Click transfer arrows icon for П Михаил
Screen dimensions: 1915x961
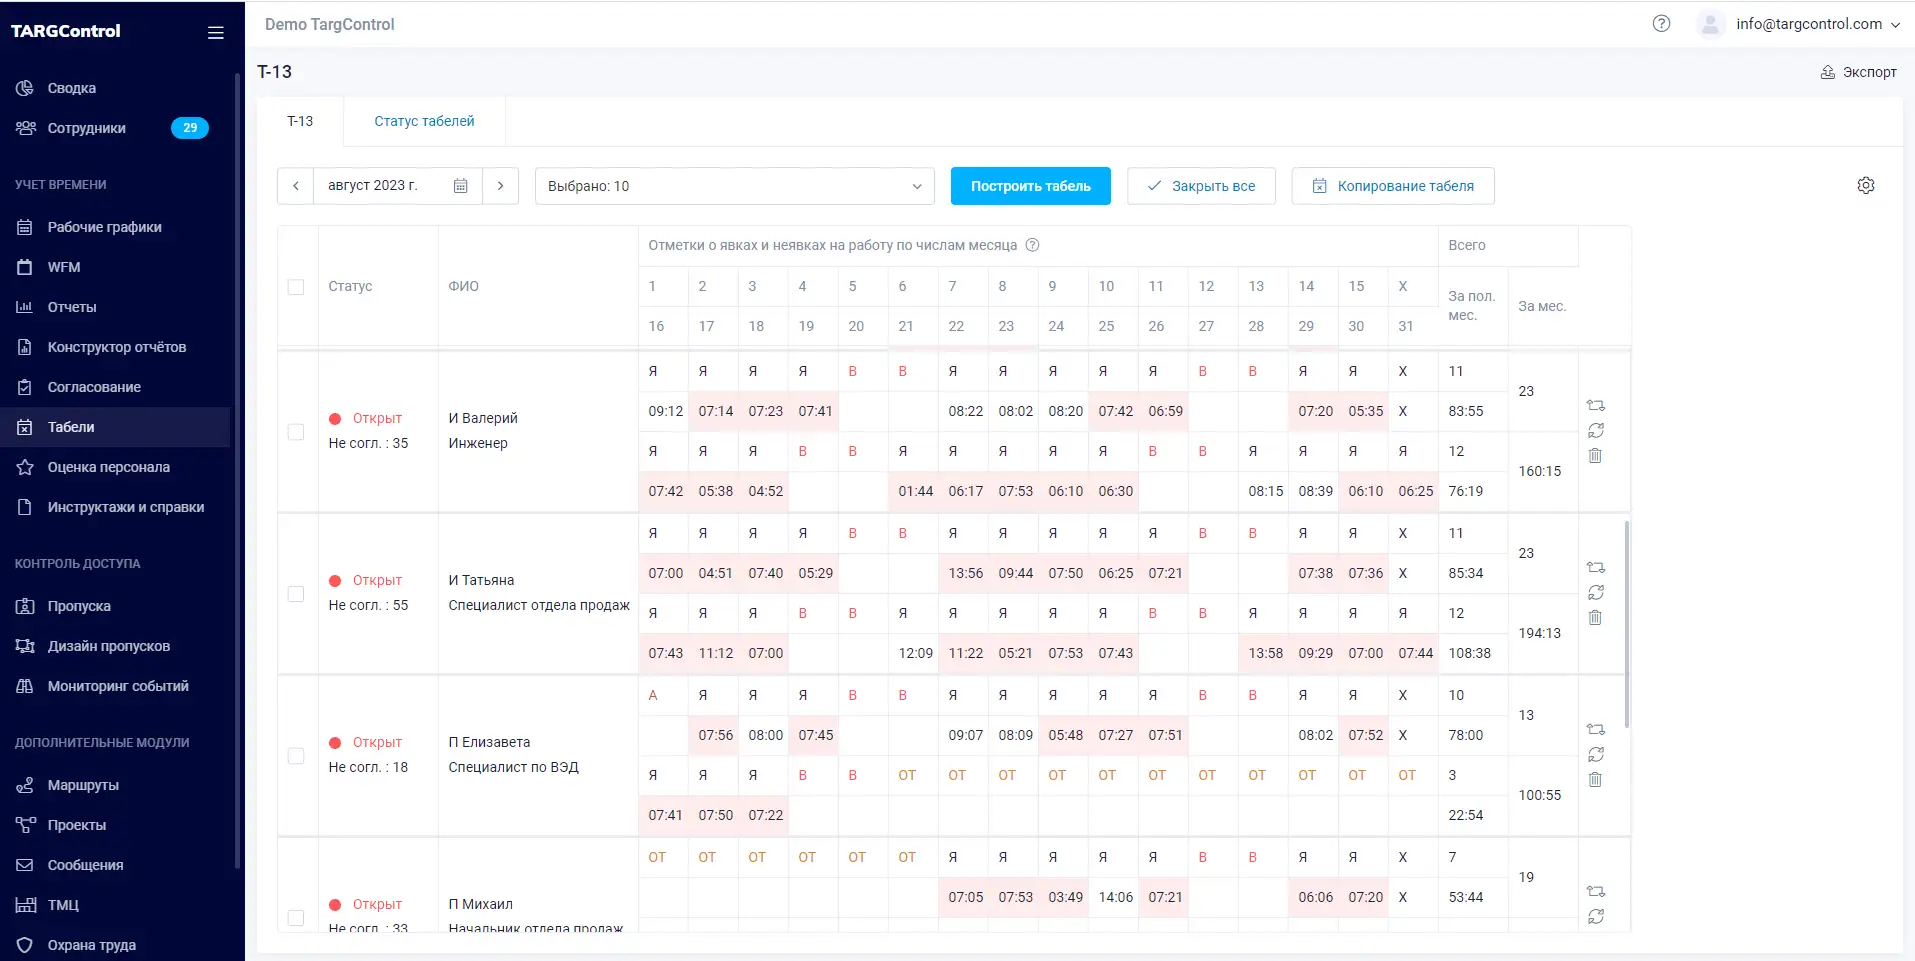point(1596,891)
